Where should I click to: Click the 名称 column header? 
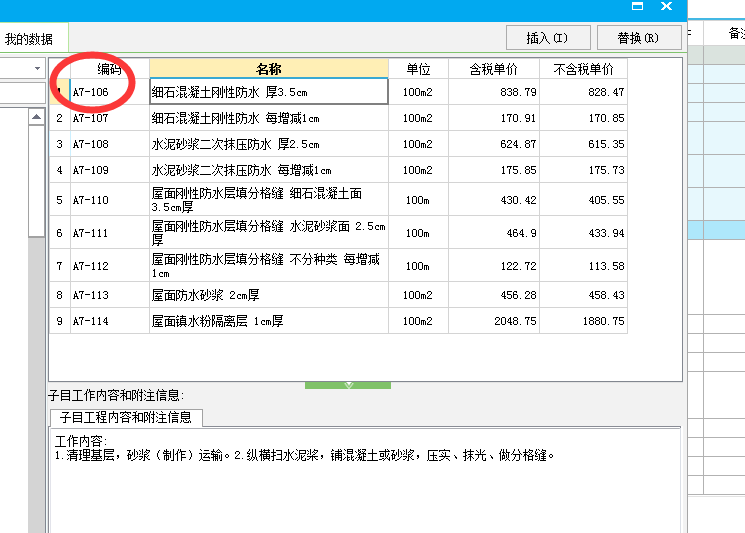tap(269, 69)
